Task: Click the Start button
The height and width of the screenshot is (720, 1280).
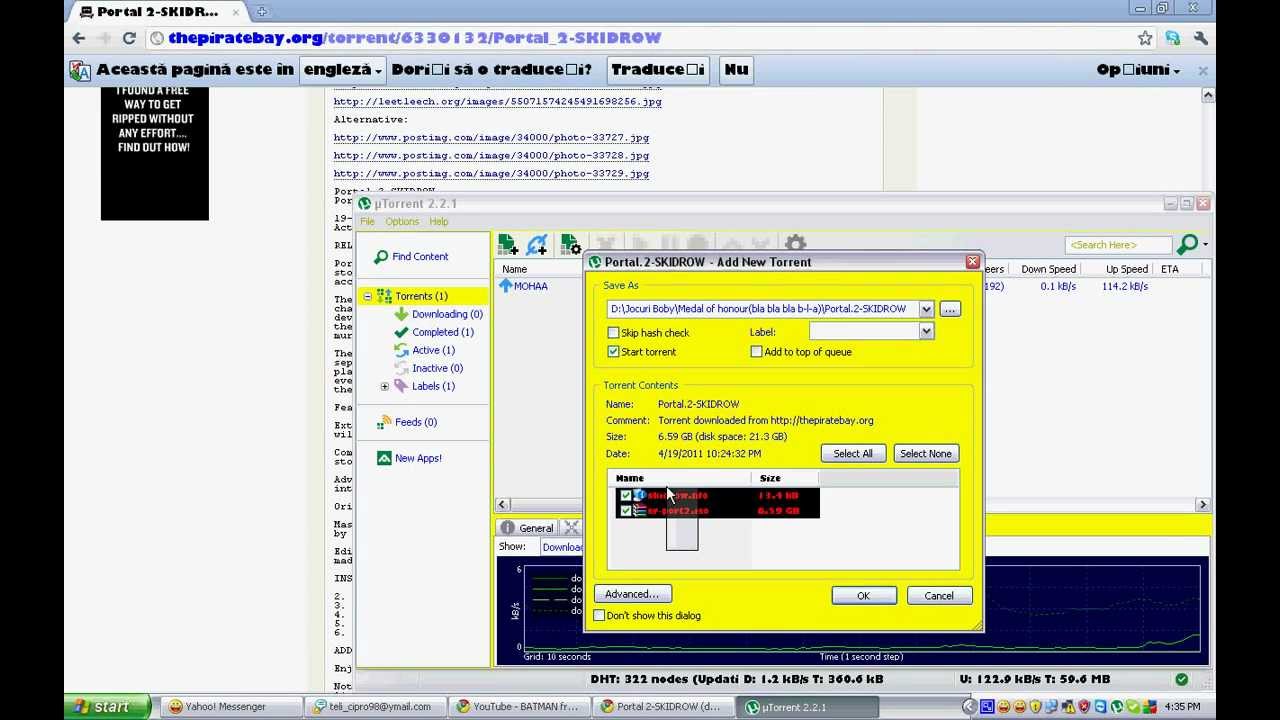Action: pos(107,707)
